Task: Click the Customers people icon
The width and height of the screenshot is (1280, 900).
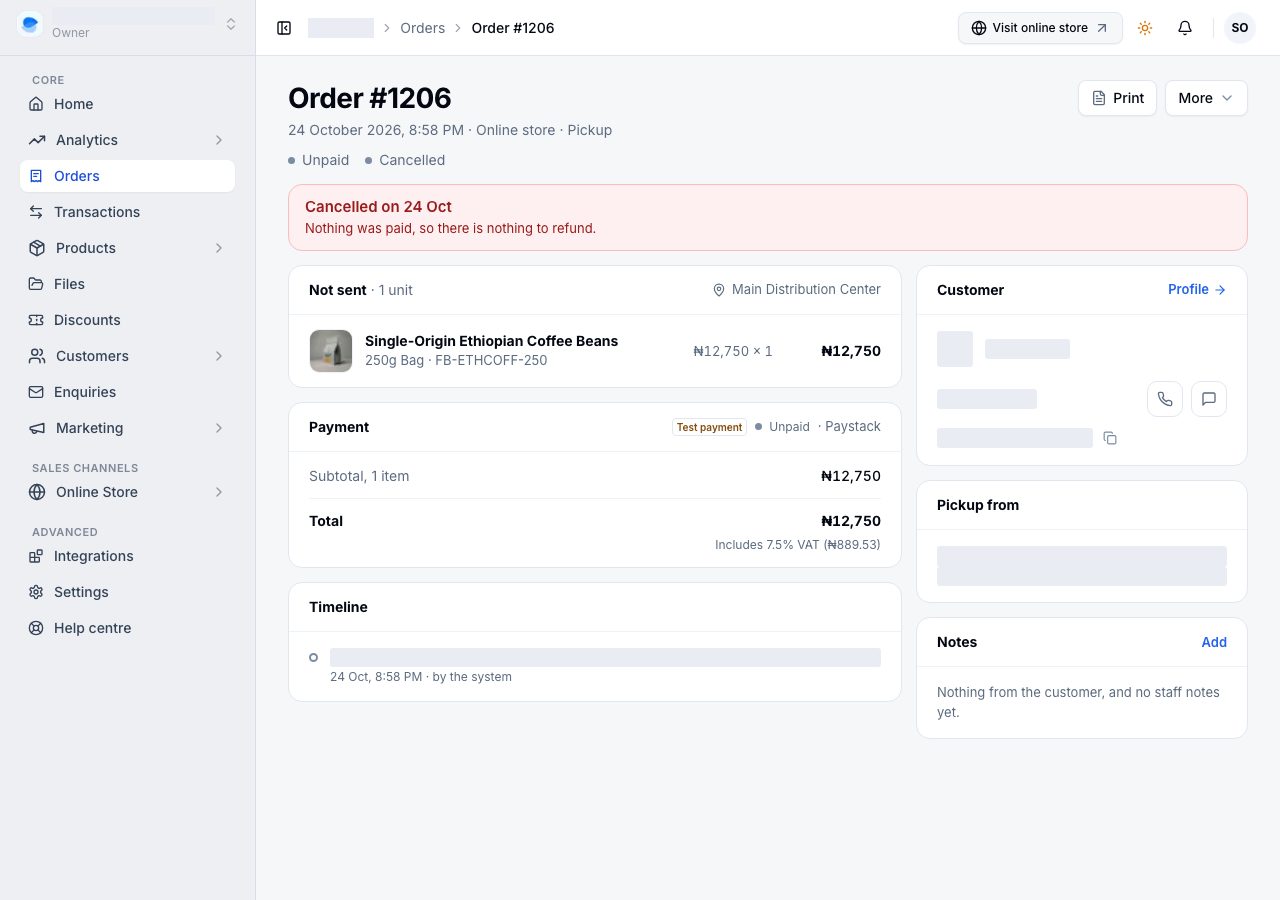Action: point(37,356)
